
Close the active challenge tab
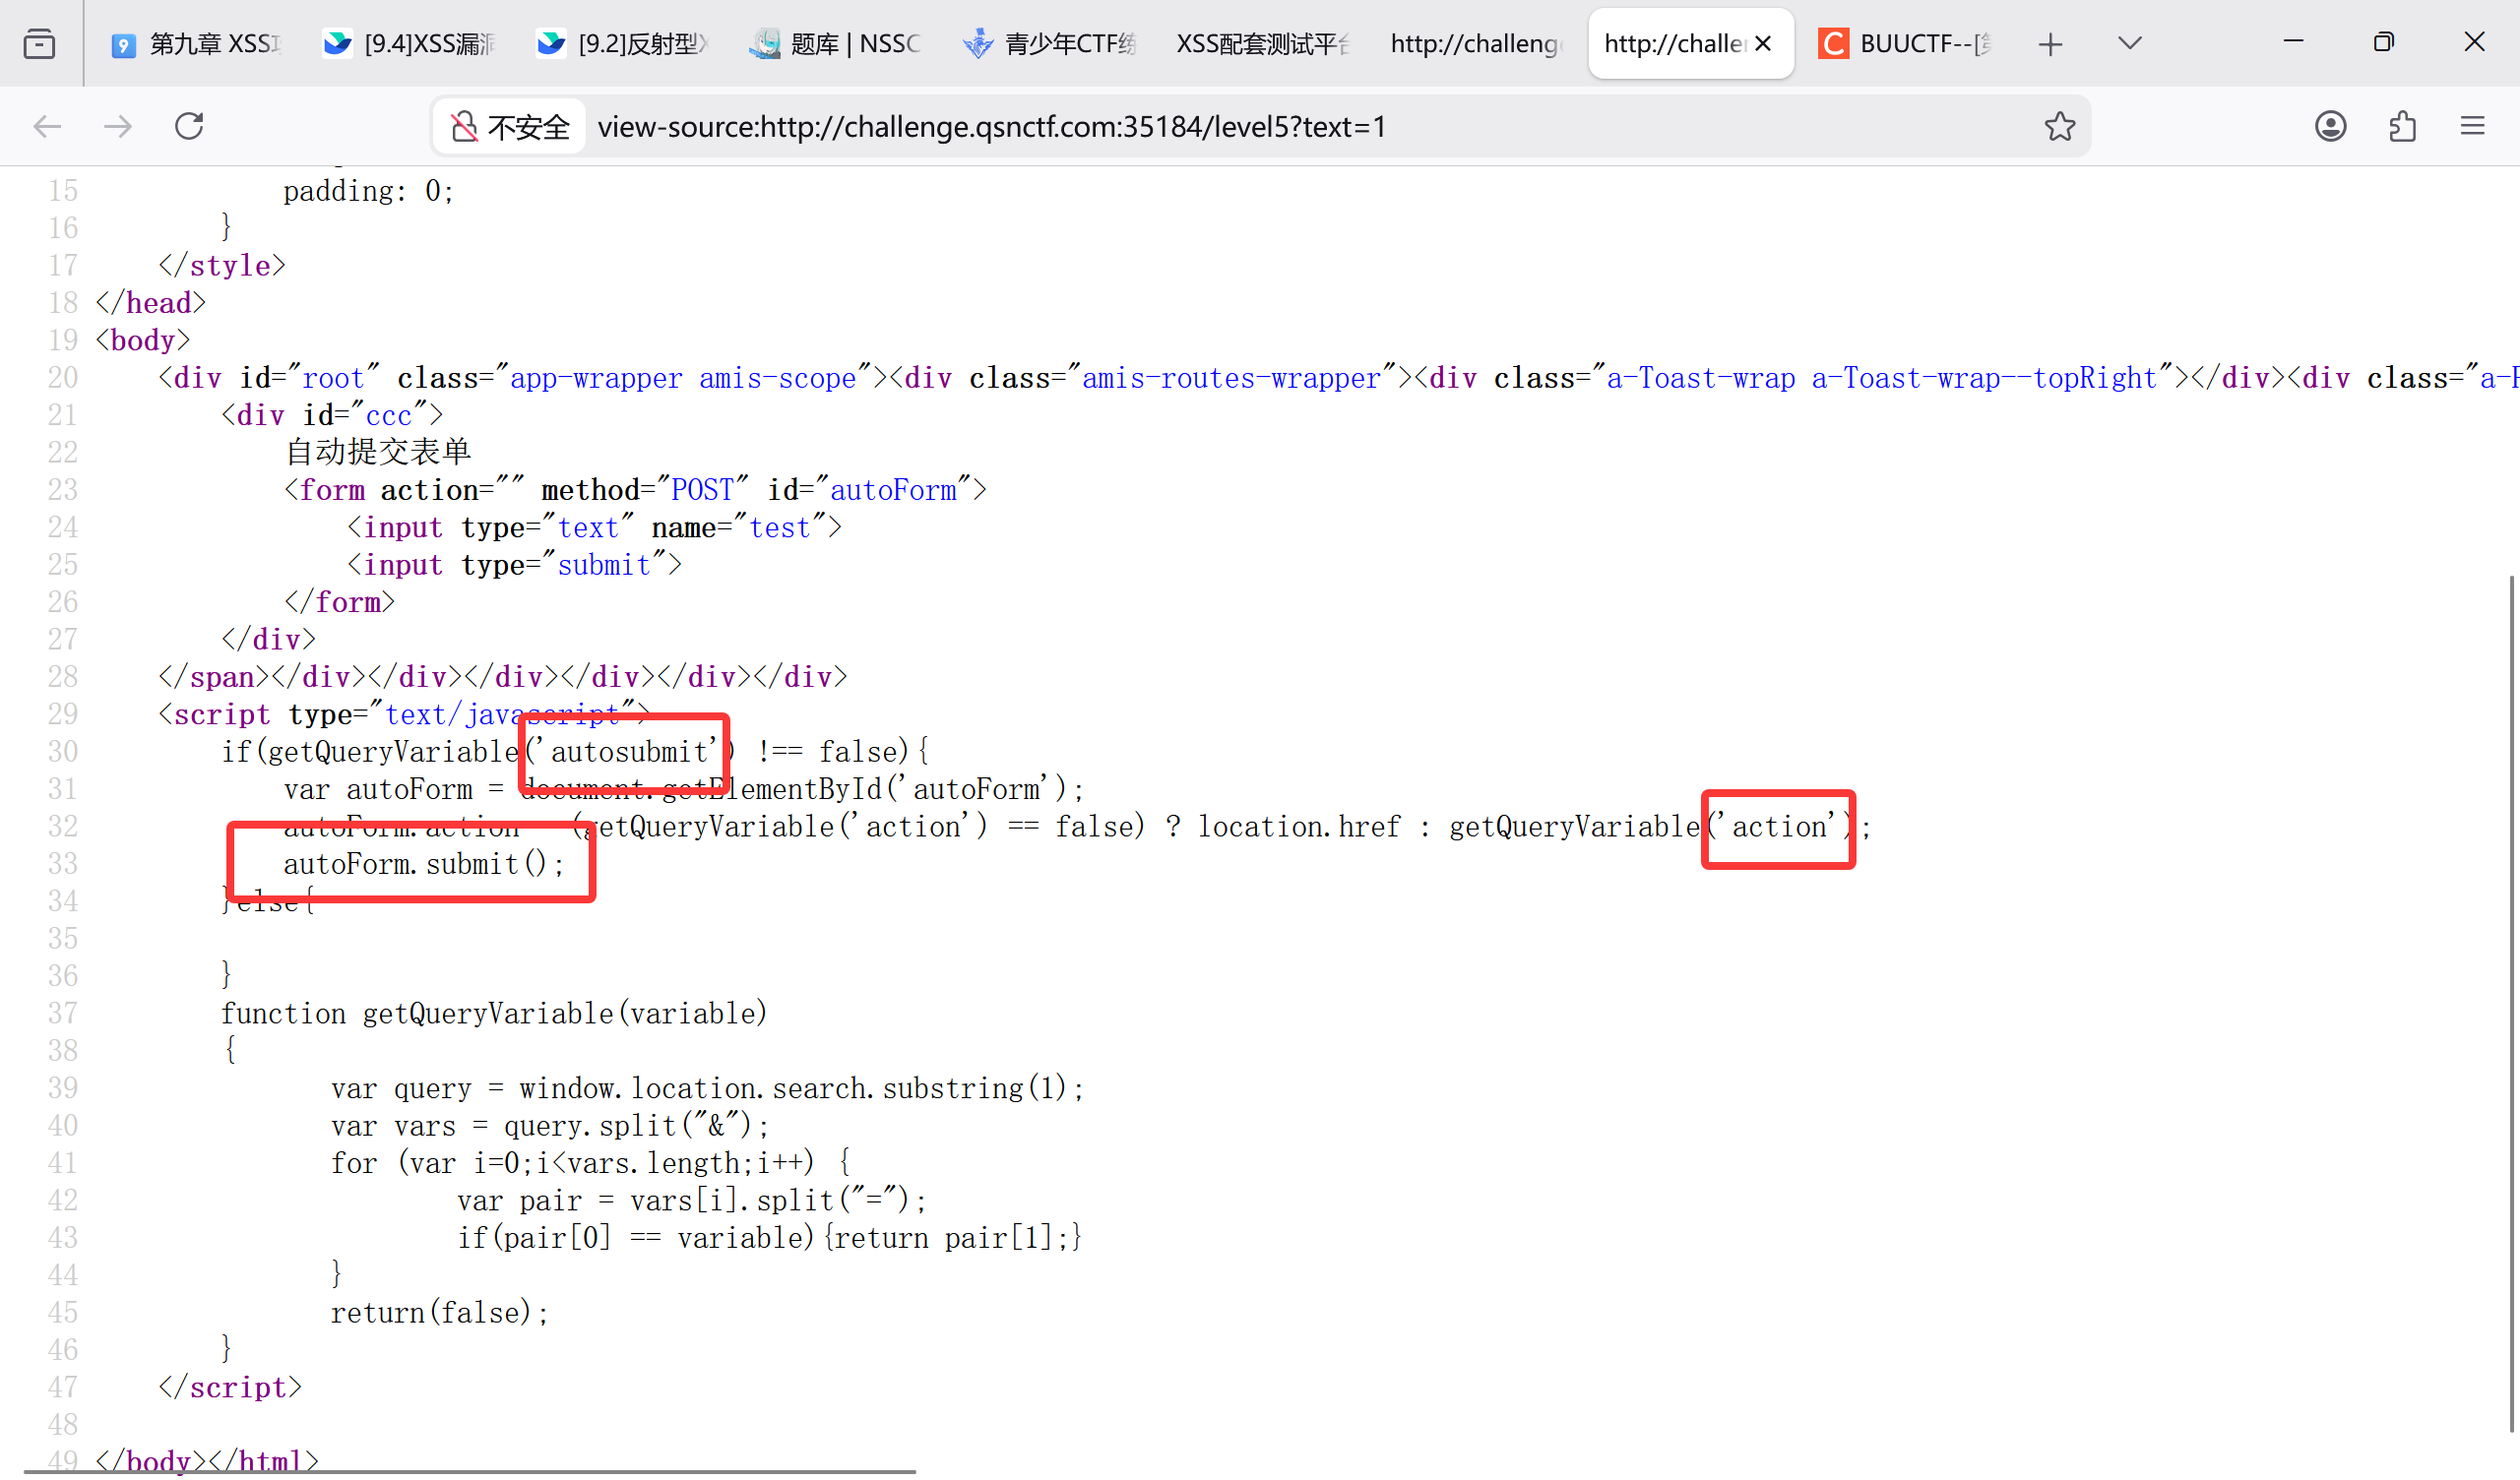(1763, 44)
